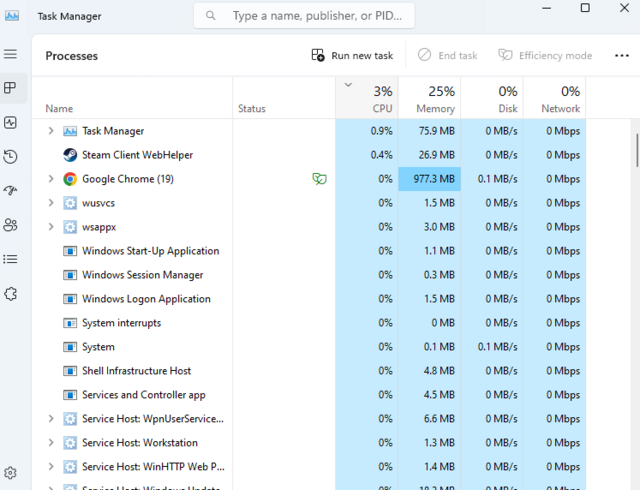
Task: Expand the wsappx process group
Action: 51,227
